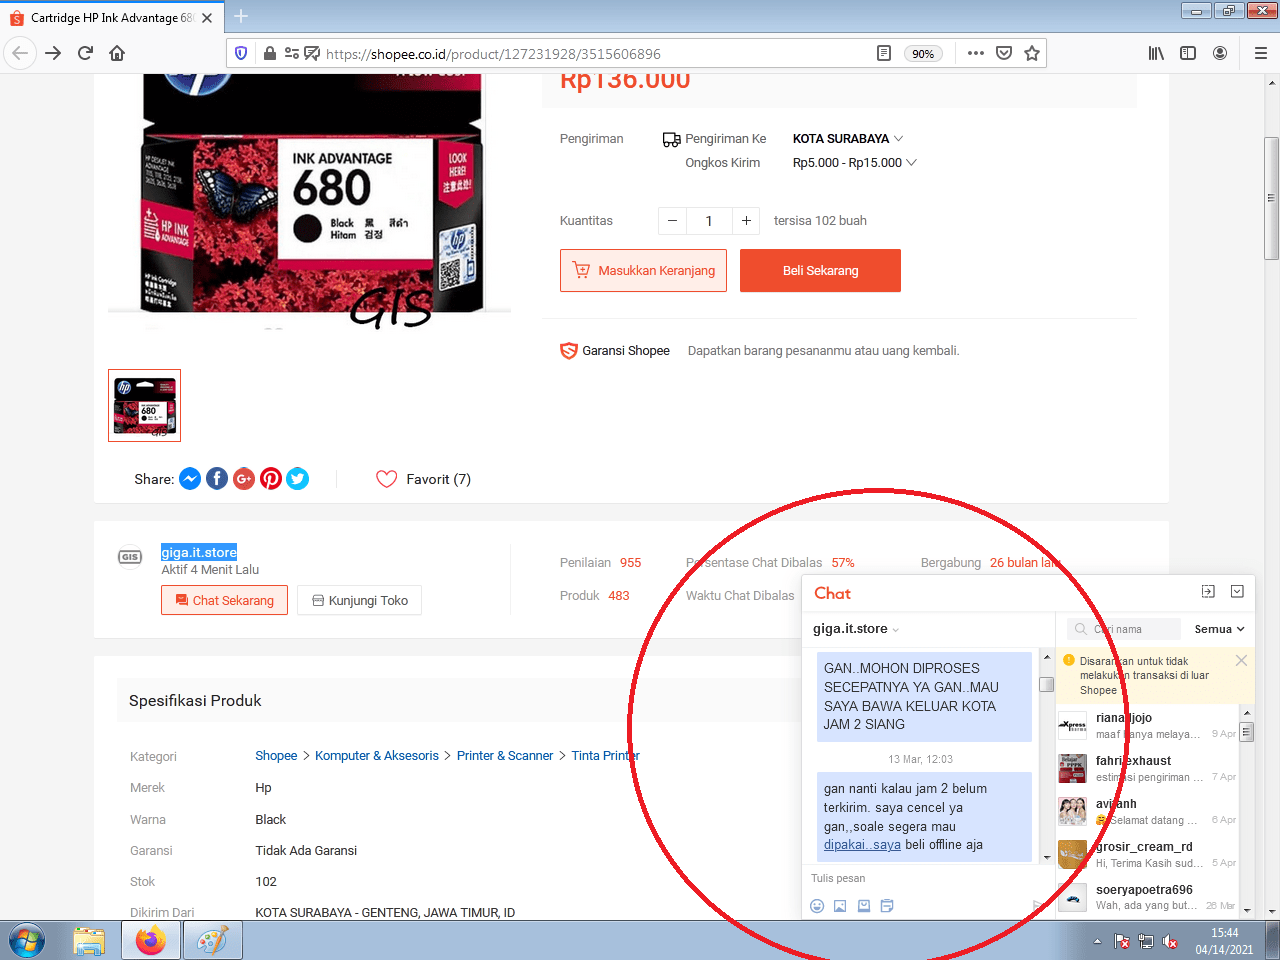Screen dimensions: 1280x960
Task: Click the chat messages scrollbar thumb
Action: coord(1046,685)
